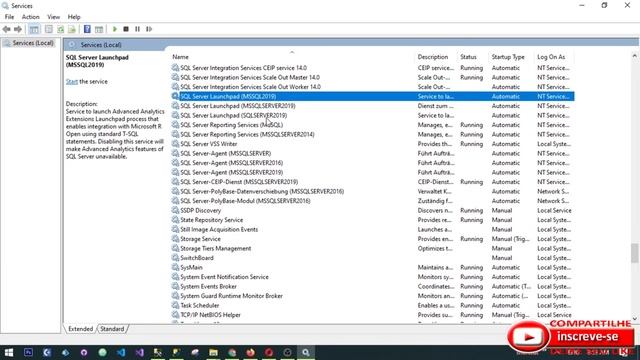Viewport: 640px width, 360px height.
Task: Refresh the services list via toolbar icon
Action: click(60, 29)
